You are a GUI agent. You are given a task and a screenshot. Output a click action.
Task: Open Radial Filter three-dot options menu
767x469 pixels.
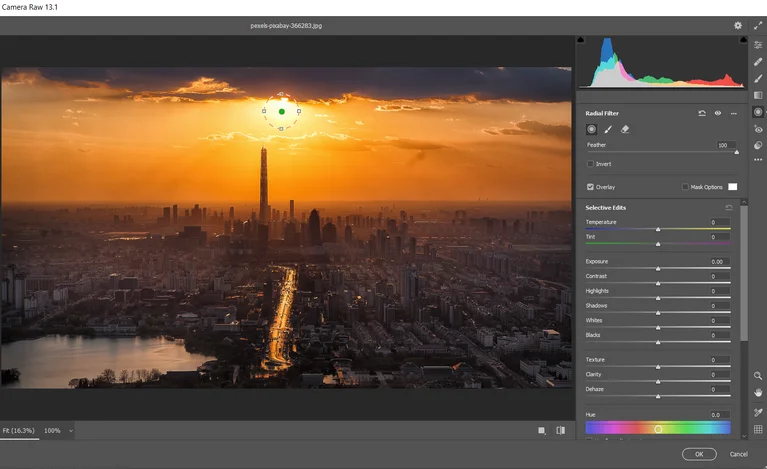734,113
